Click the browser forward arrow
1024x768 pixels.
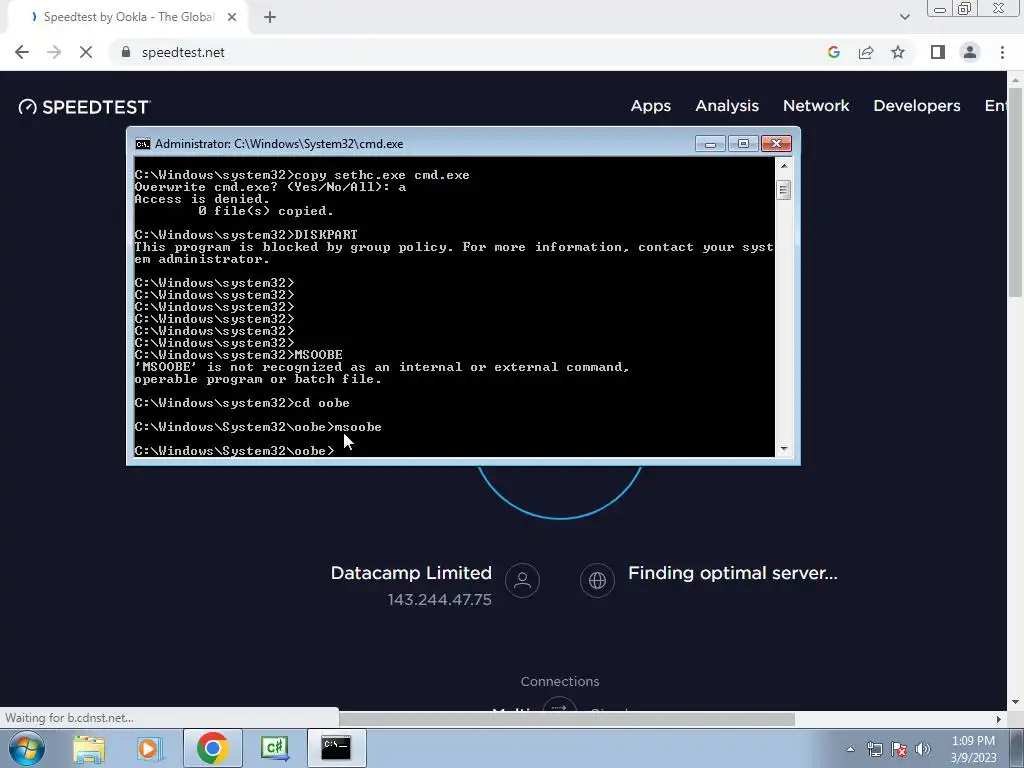click(x=54, y=52)
